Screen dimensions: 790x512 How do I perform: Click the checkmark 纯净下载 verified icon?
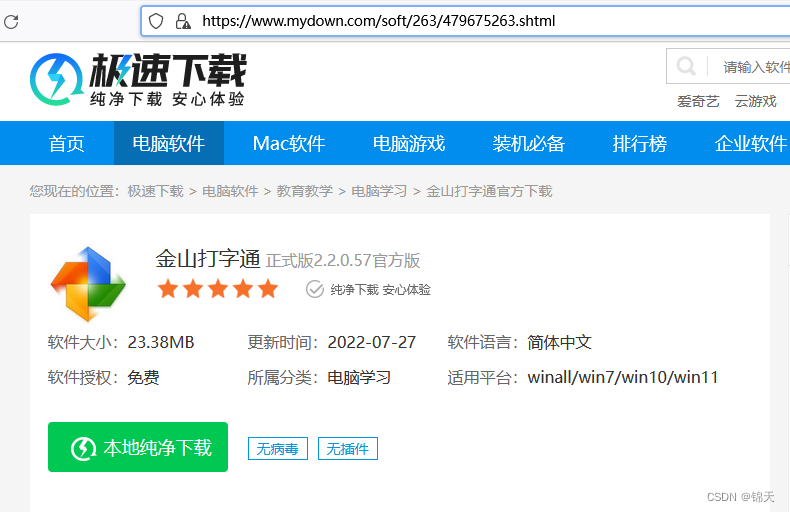[x=315, y=289]
